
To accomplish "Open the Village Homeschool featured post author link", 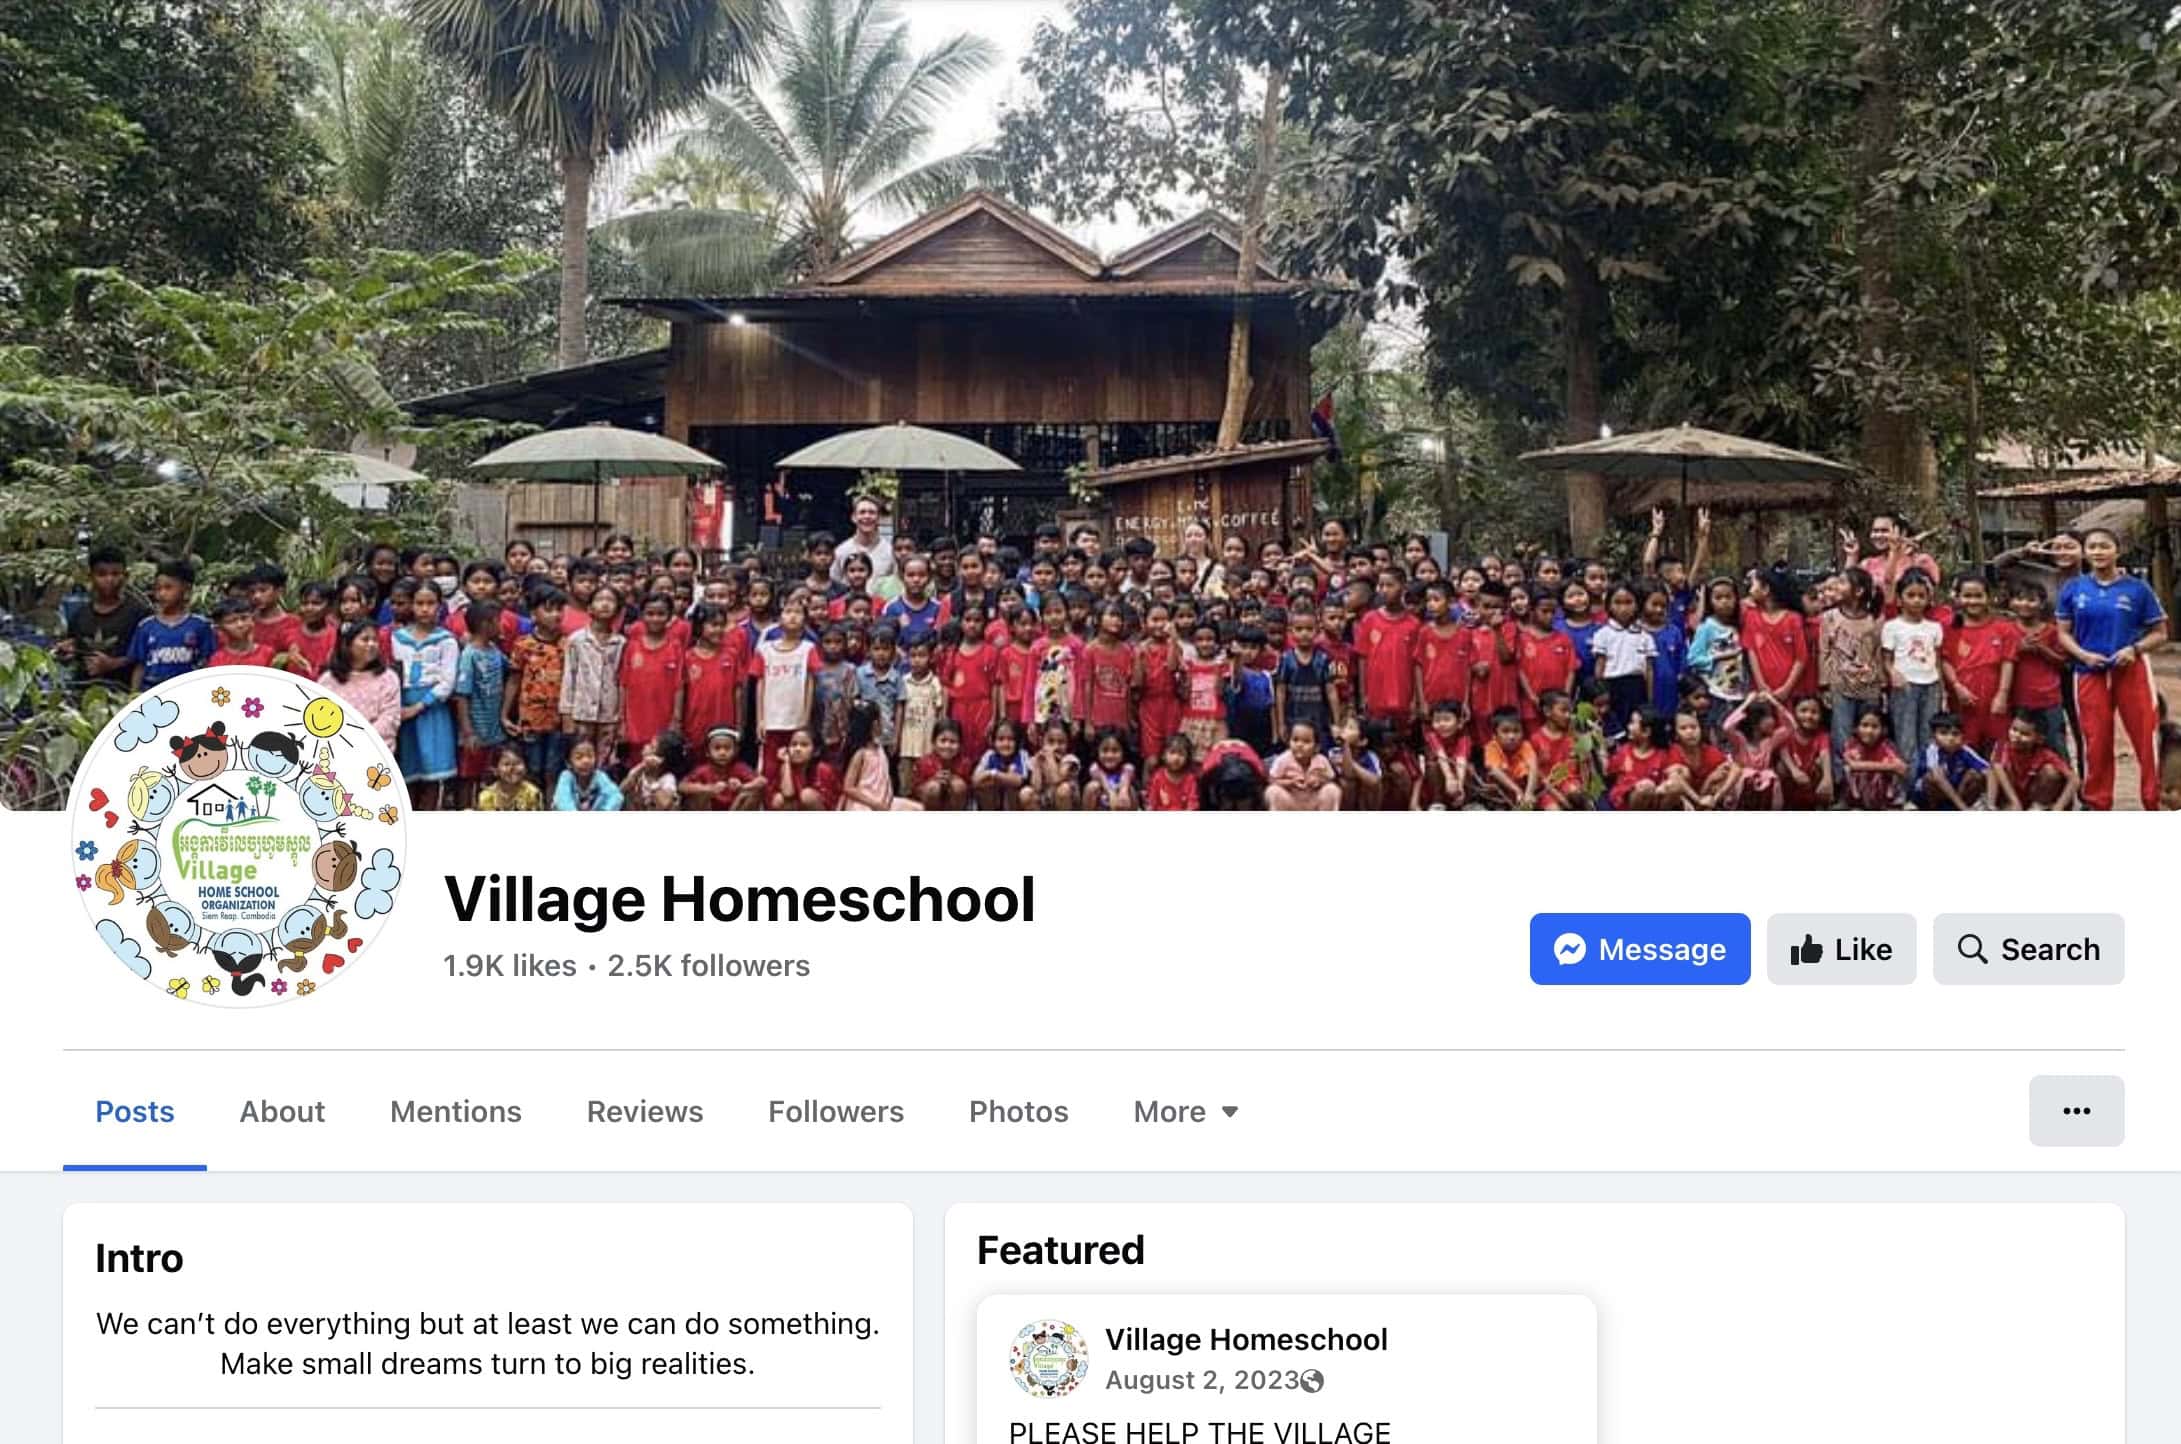I will (1246, 1340).
